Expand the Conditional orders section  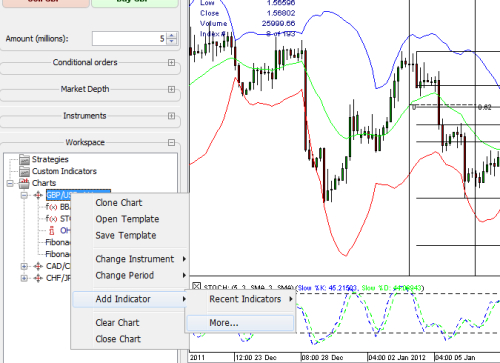171,62
